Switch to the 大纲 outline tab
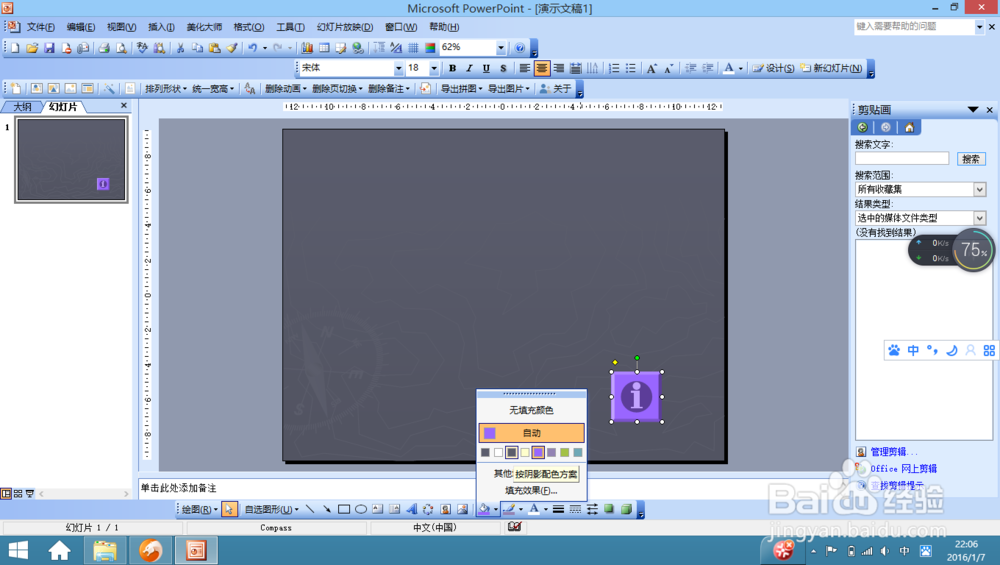This screenshot has height=565, width=1000. coord(22,106)
